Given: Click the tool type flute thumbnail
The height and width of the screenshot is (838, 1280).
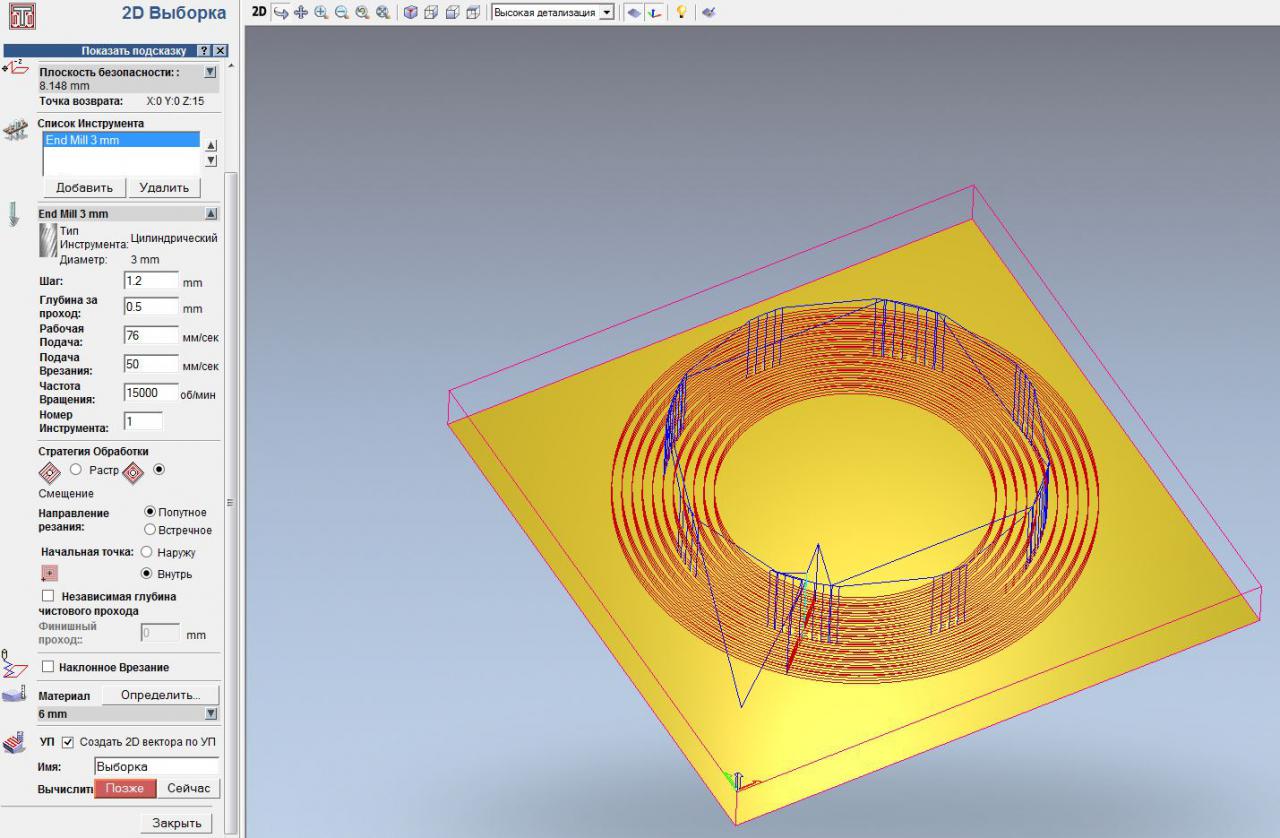Looking at the screenshot, I should pyautogui.click(x=47, y=241).
